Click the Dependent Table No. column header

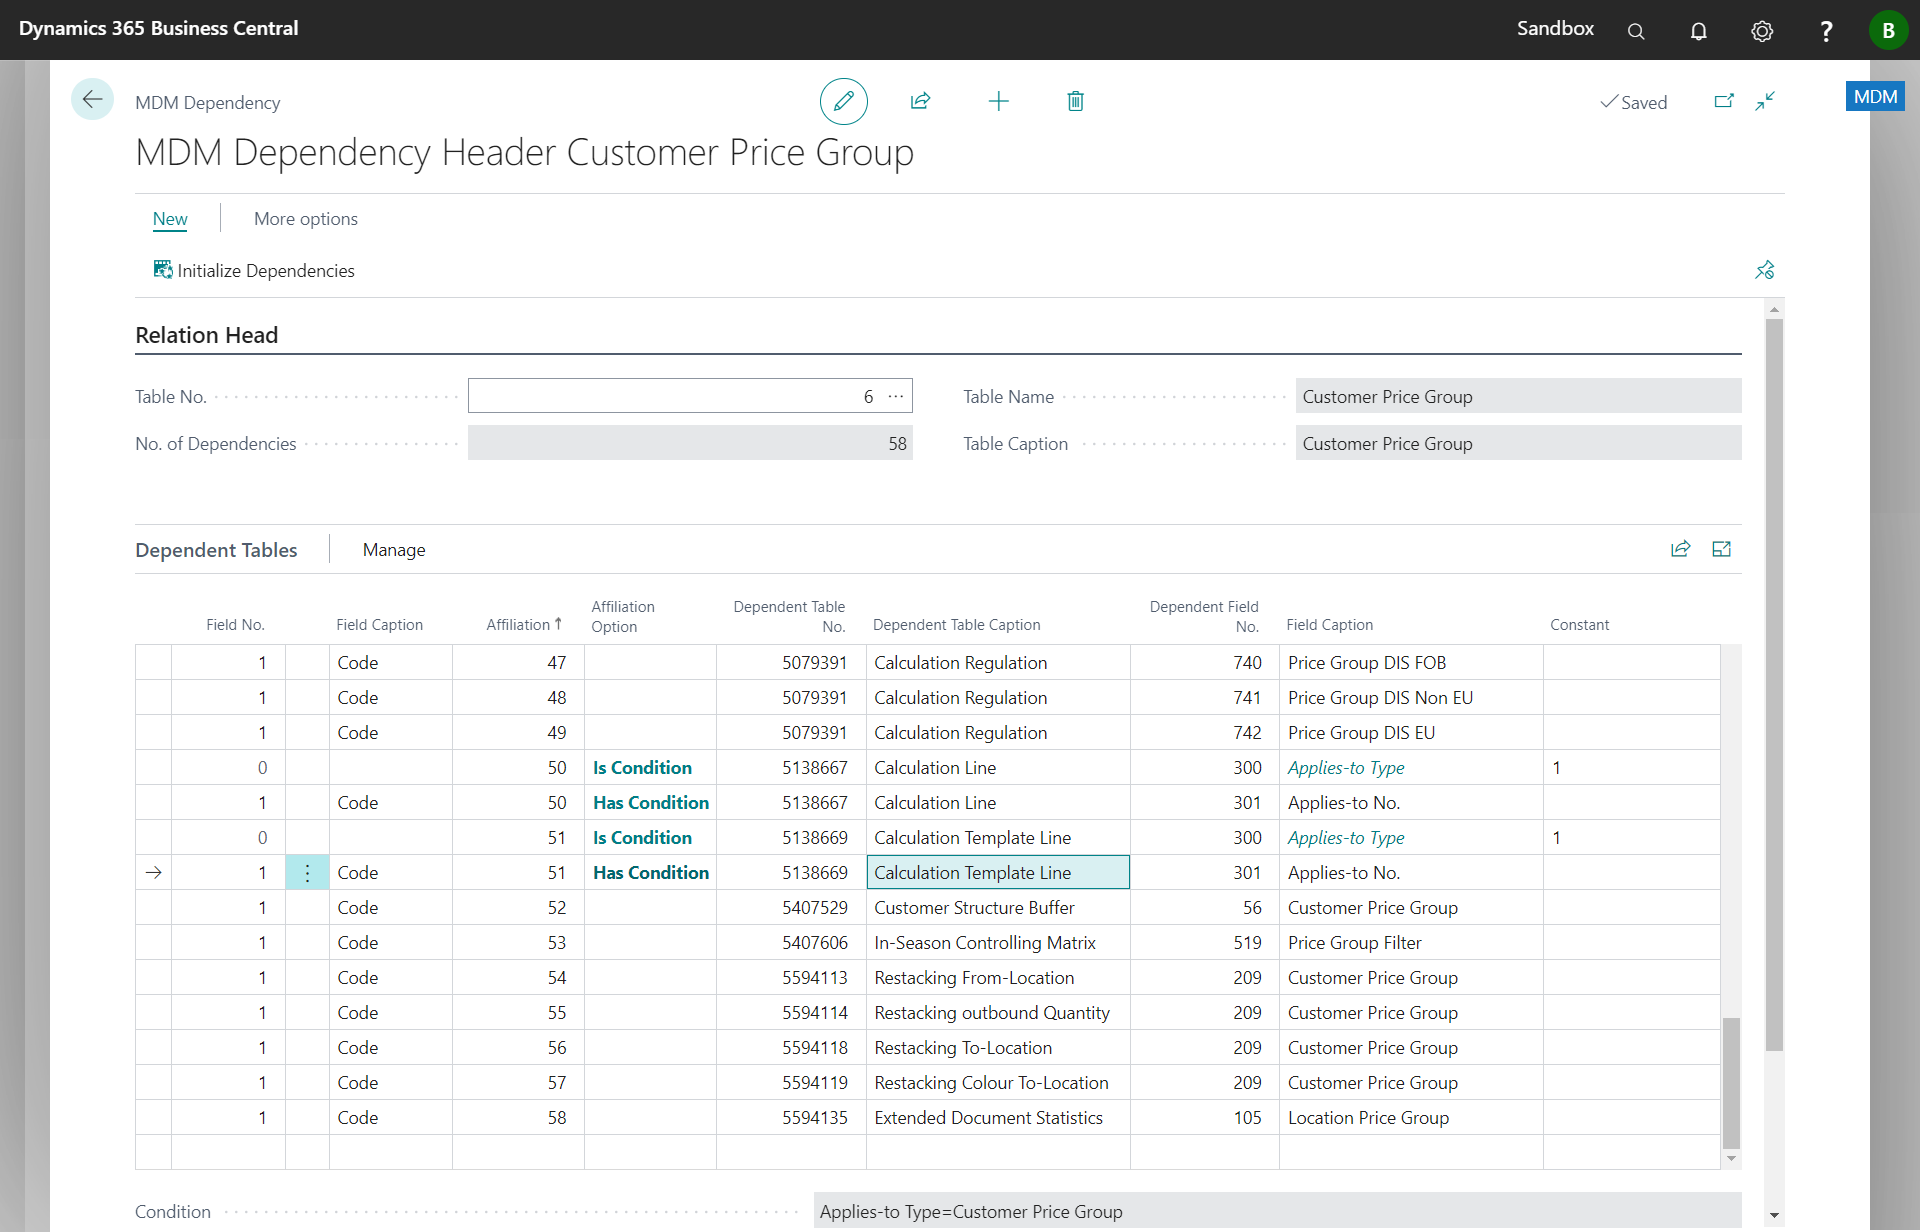coord(789,616)
